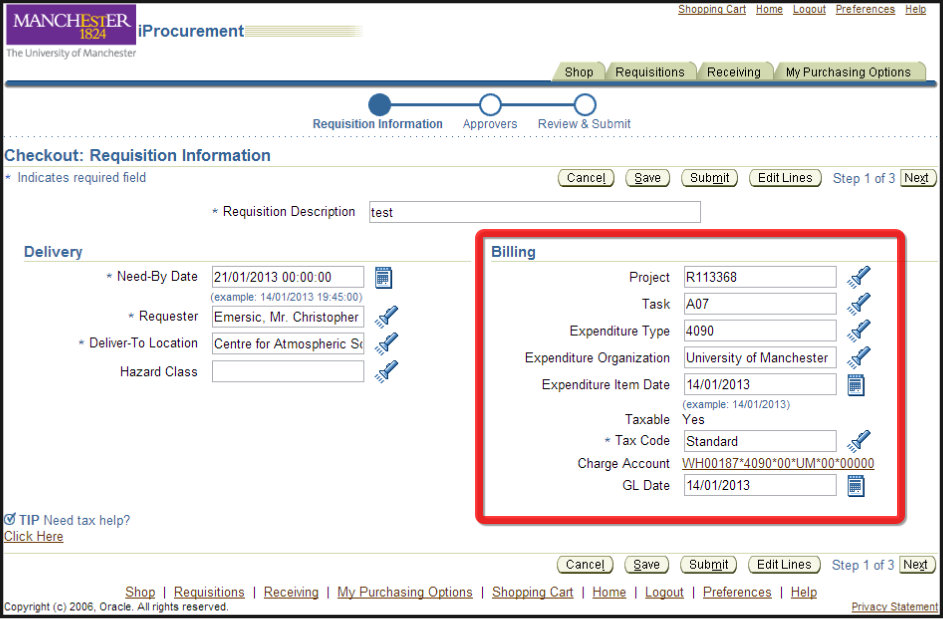
Task: Click the Expenditure Type field
Action: coord(760,331)
